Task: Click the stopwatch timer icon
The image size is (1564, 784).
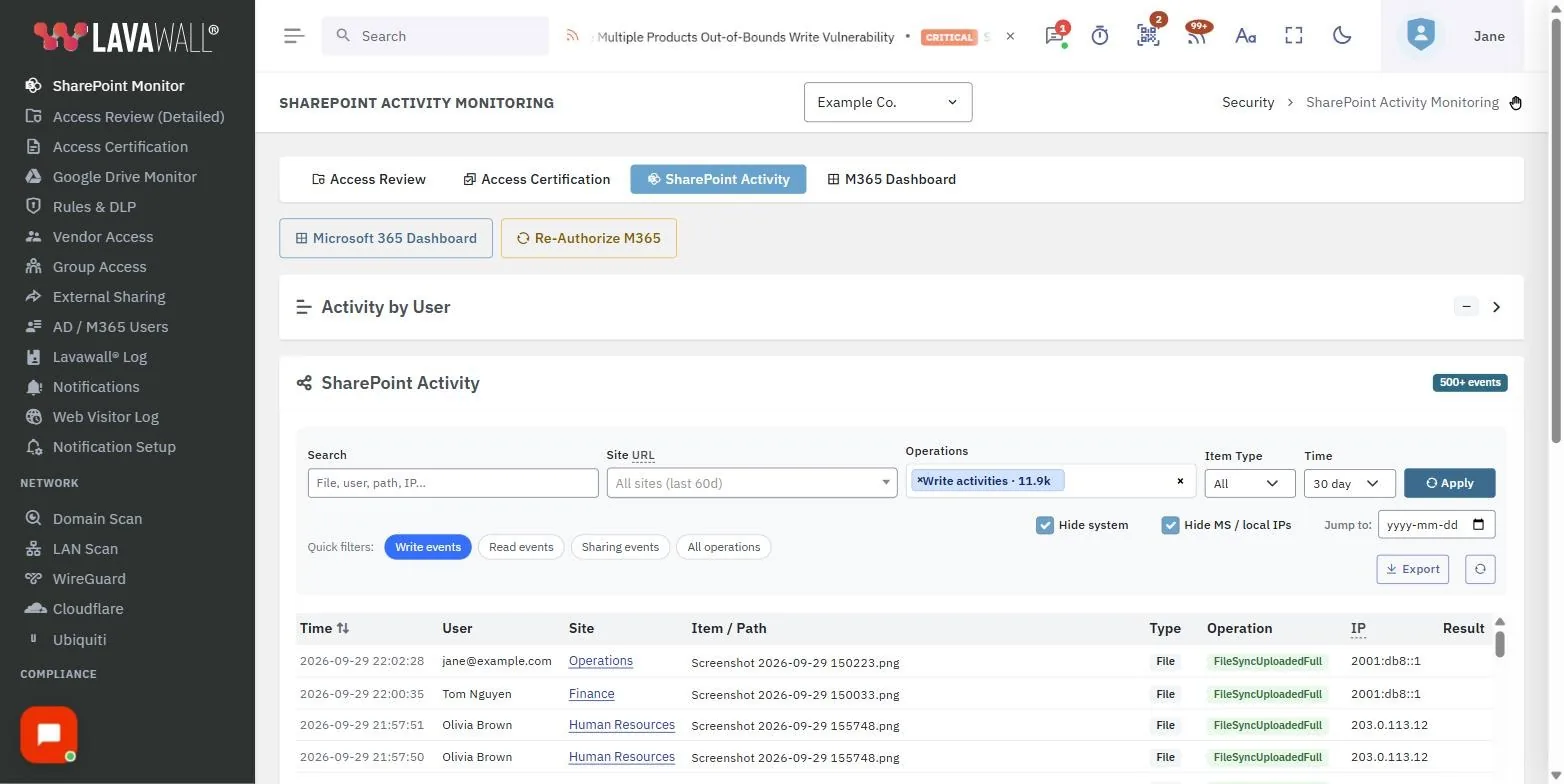Action: [1100, 36]
